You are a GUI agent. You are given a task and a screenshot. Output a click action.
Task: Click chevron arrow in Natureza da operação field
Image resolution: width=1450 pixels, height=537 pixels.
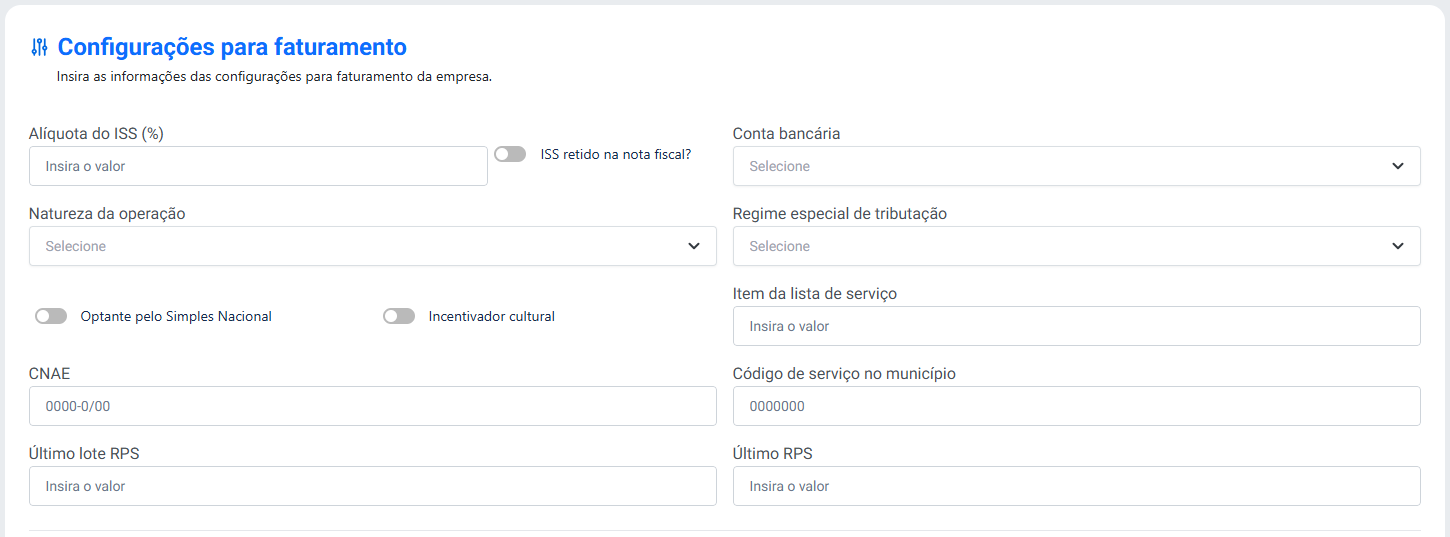click(694, 246)
